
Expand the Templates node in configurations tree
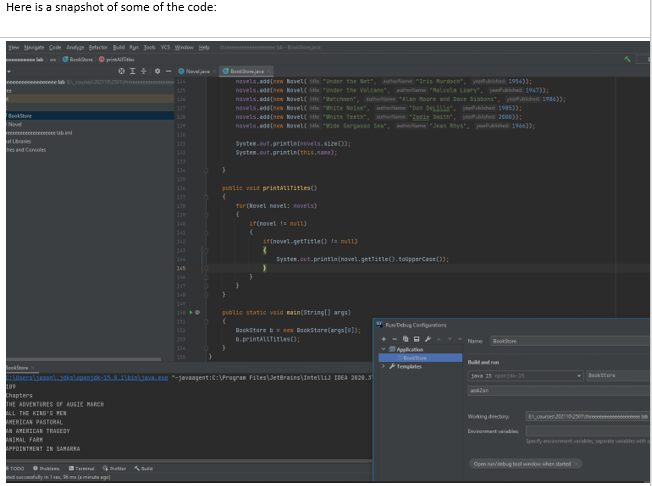tap(383, 366)
